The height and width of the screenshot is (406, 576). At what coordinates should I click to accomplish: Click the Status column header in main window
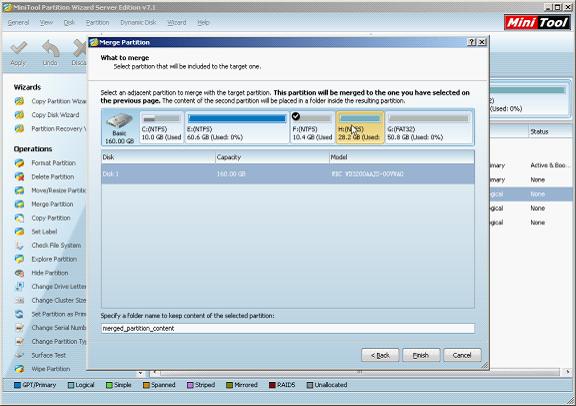coord(550,132)
